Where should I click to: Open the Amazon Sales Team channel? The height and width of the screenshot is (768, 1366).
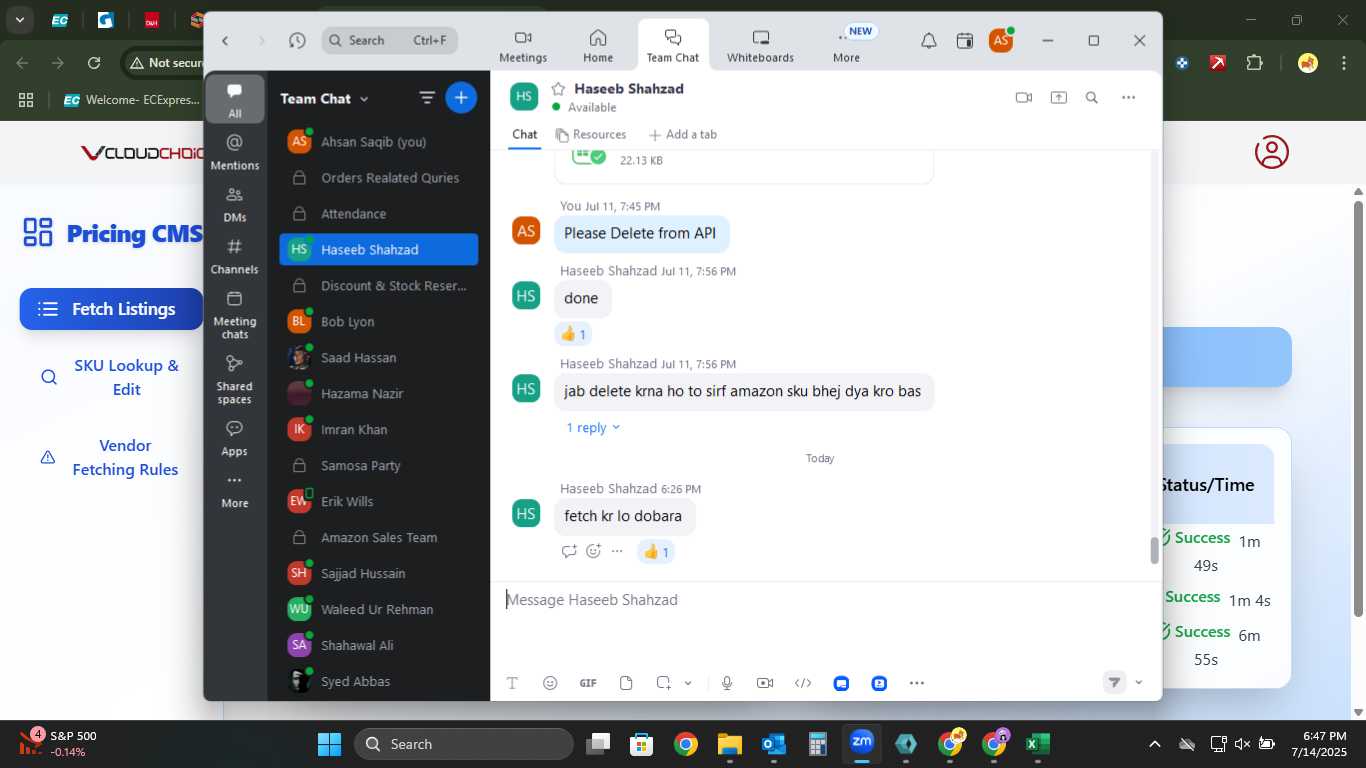[x=379, y=538]
